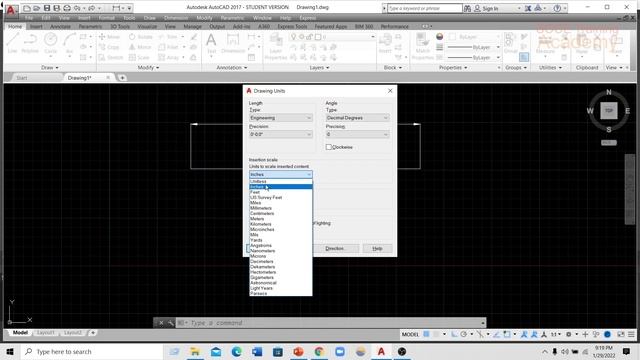Click the TOP face of the ViewCube
Viewport: 640px width, 360px height.
point(609,111)
